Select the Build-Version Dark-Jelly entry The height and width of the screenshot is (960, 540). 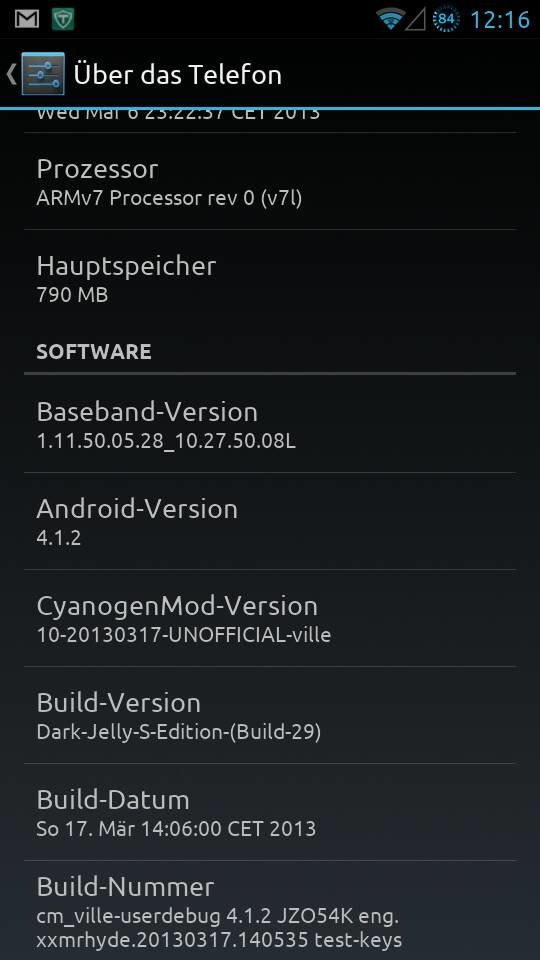[x=270, y=715]
